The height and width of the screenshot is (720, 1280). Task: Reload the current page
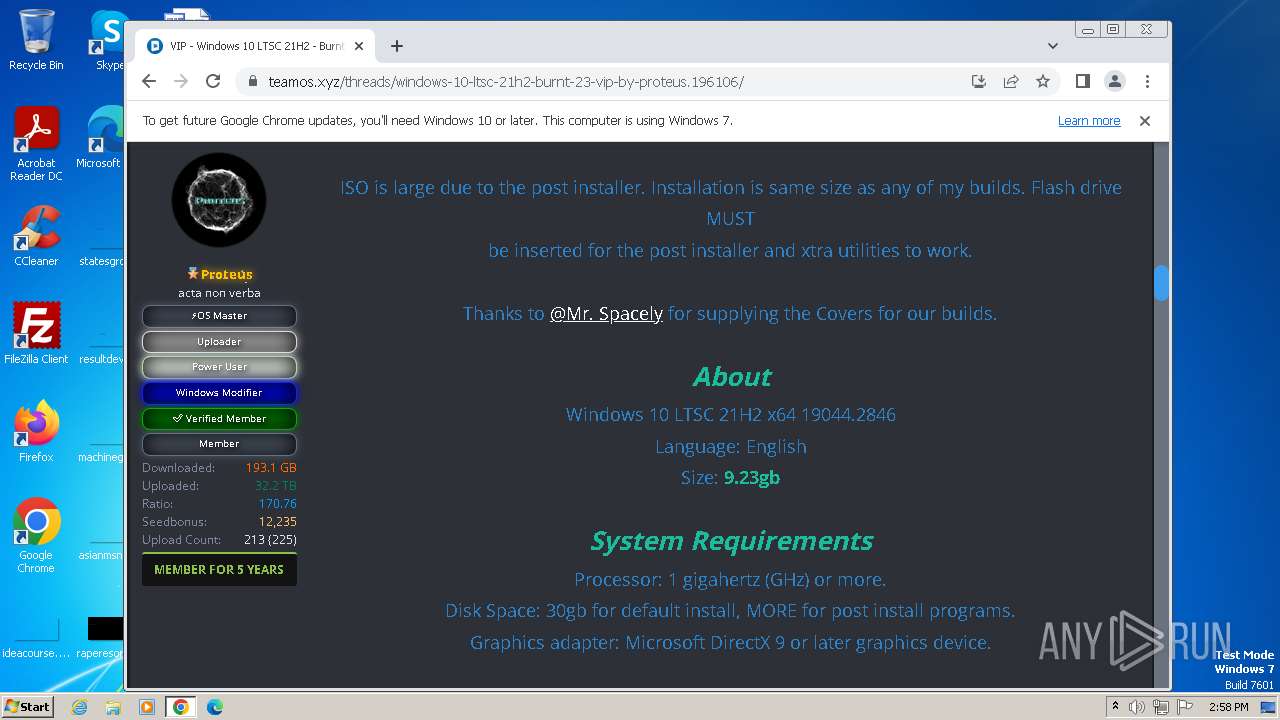[x=213, y=82]
